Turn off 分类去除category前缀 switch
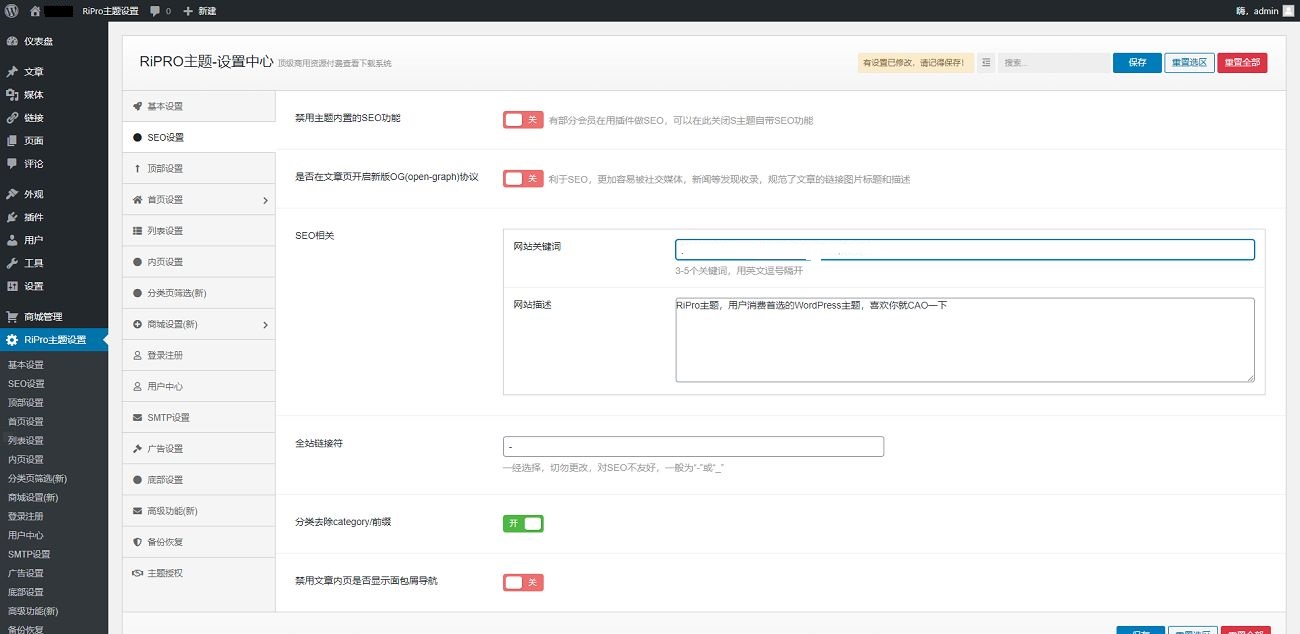 (x=523, y=523)
